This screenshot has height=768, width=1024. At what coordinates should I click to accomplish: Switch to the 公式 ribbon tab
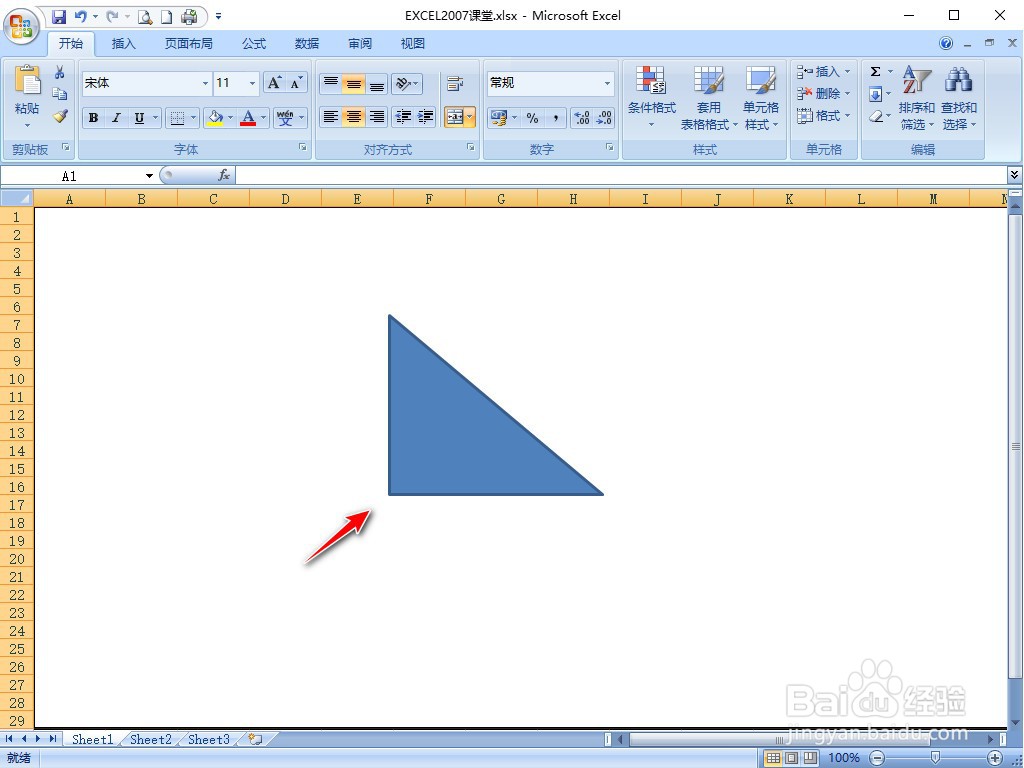pos(254,44)
